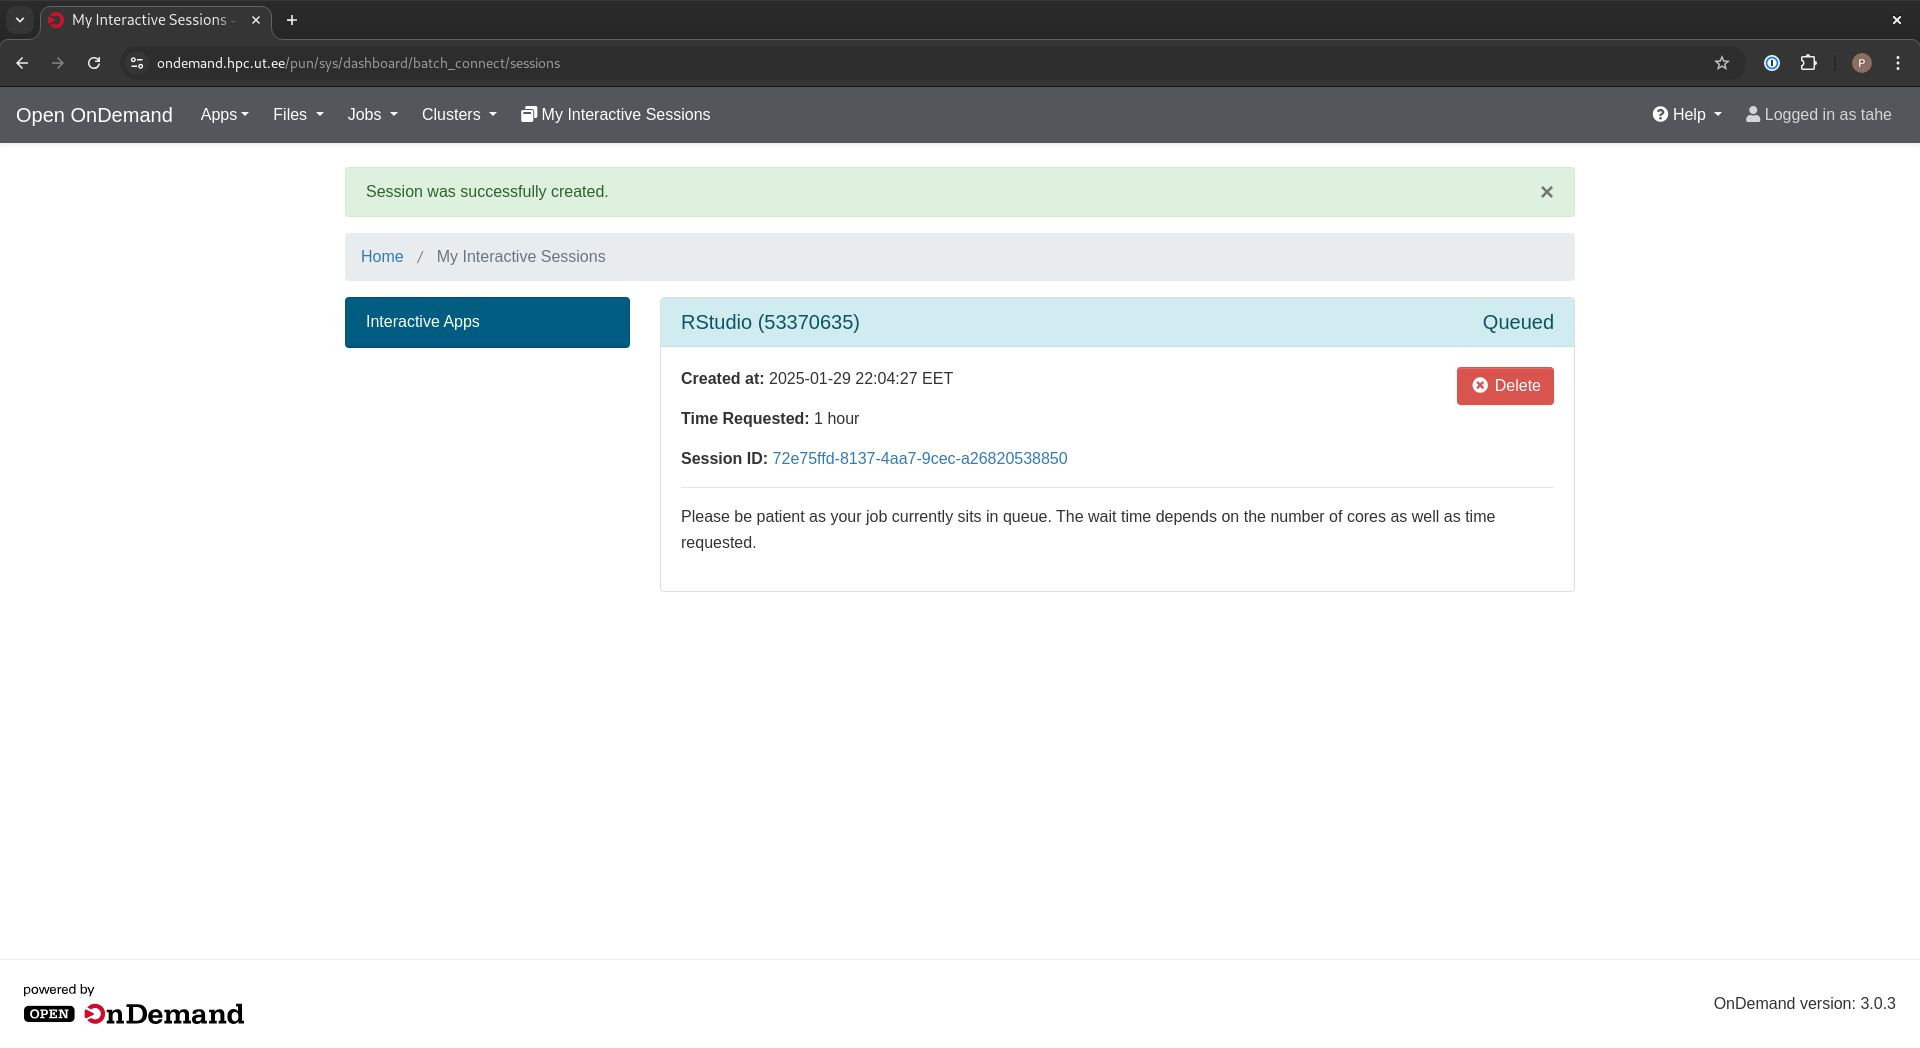Image resolution: width=1920 pixels, height=1048 pixels.
Task: Bookmark this page with star icon
Action: 1722,63
